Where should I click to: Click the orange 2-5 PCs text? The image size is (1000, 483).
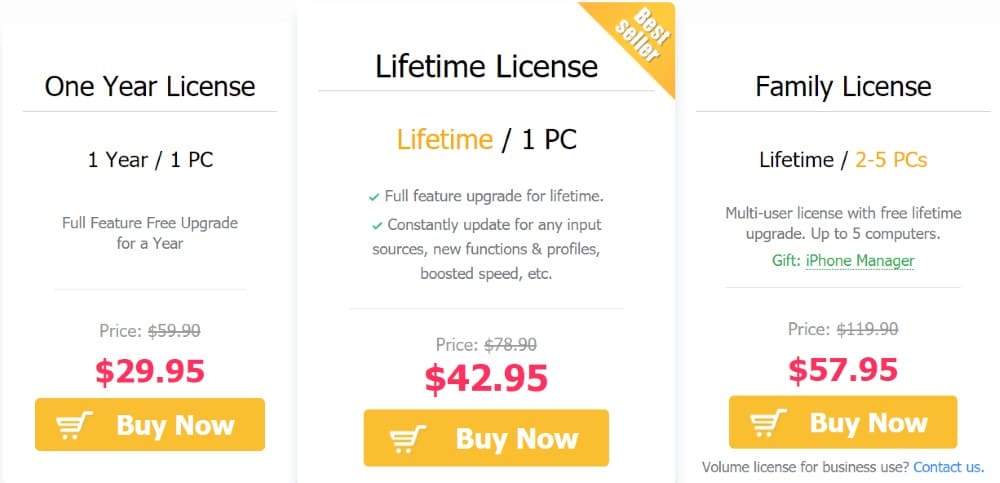(890, 160)
